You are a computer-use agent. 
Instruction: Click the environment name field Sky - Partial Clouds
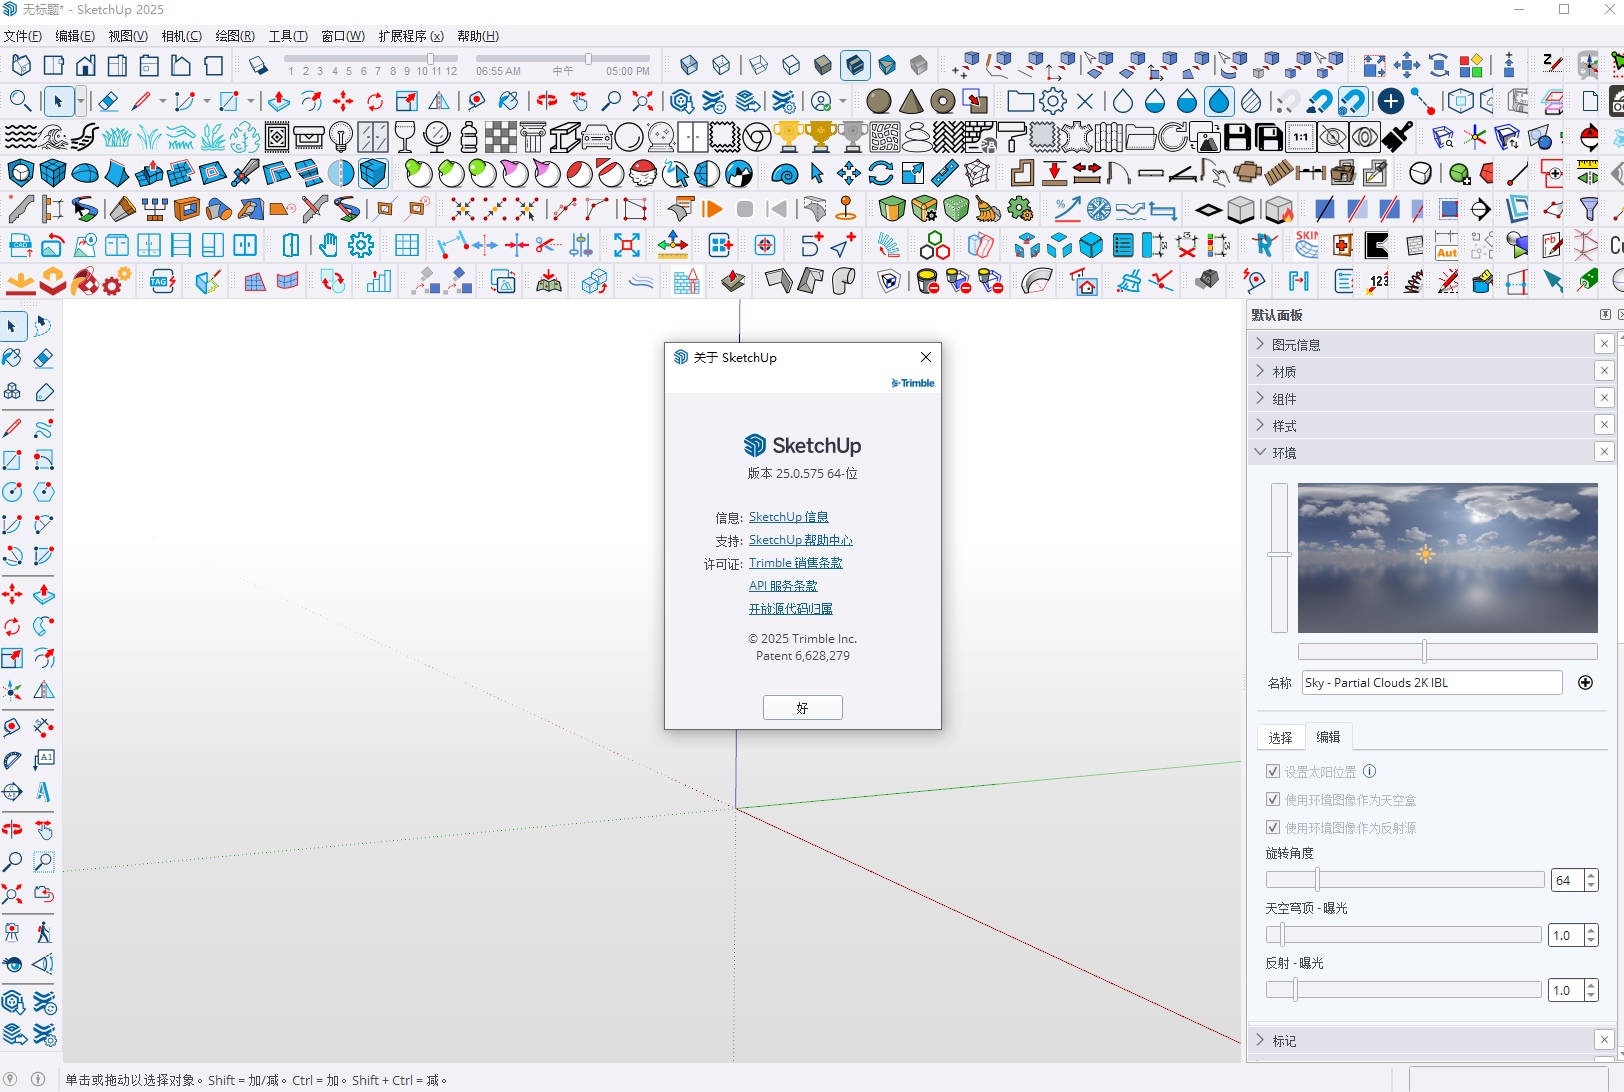1432,682
